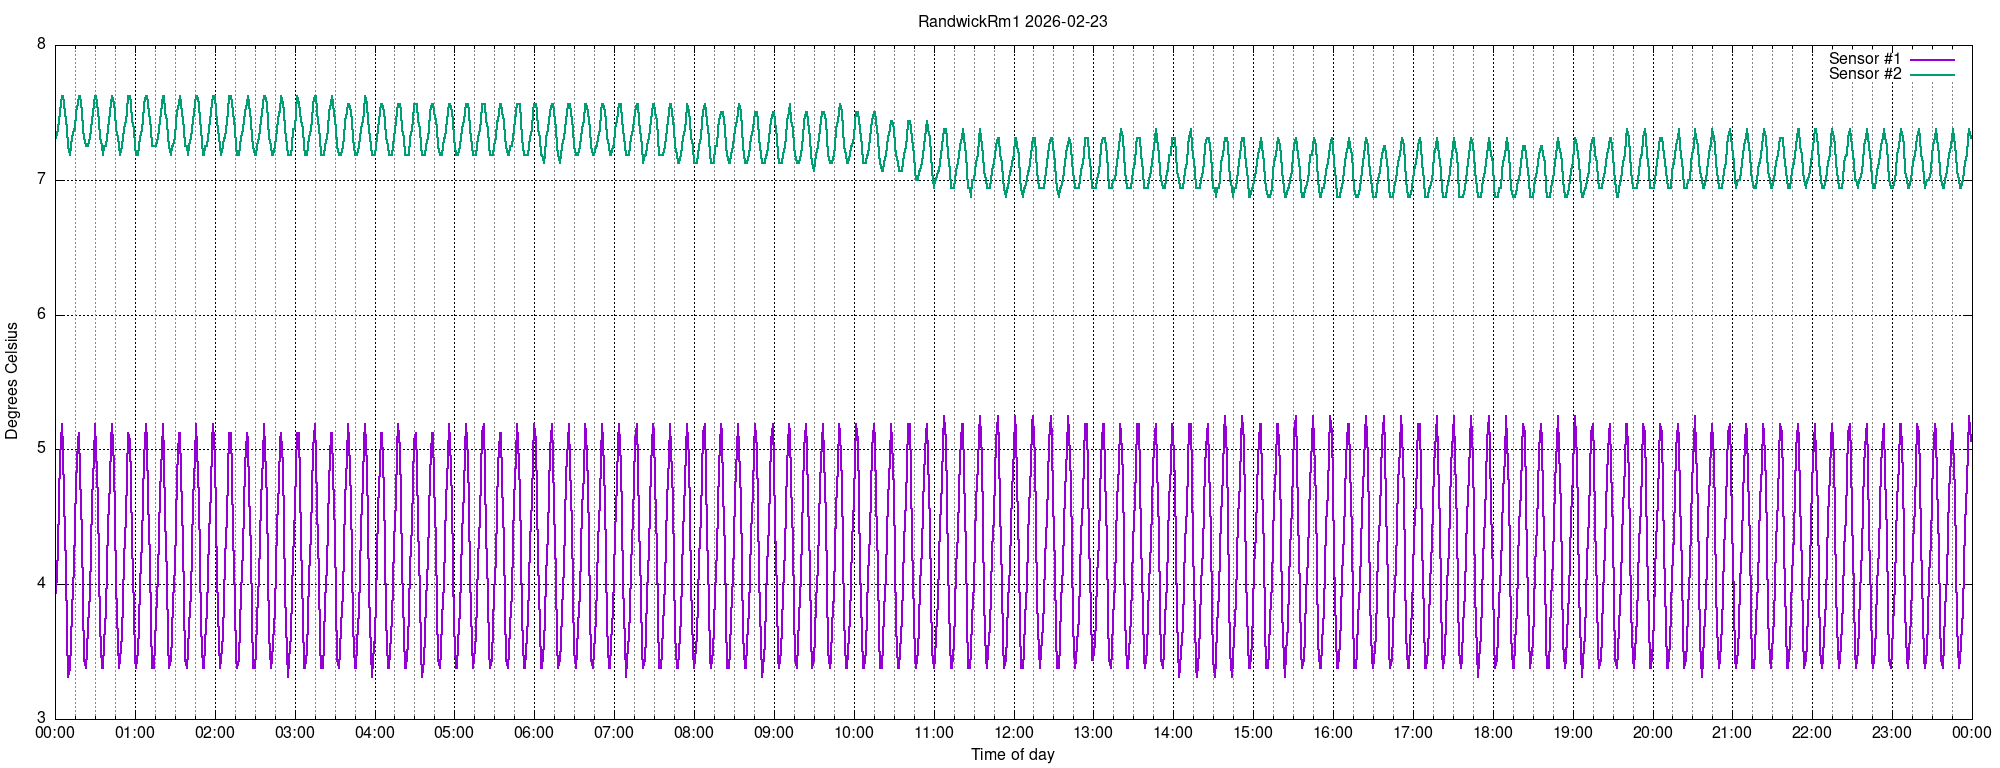Click the 18:00 time axis label
This screenshot has width=2000, height=768.
(x=1493, y=733)
